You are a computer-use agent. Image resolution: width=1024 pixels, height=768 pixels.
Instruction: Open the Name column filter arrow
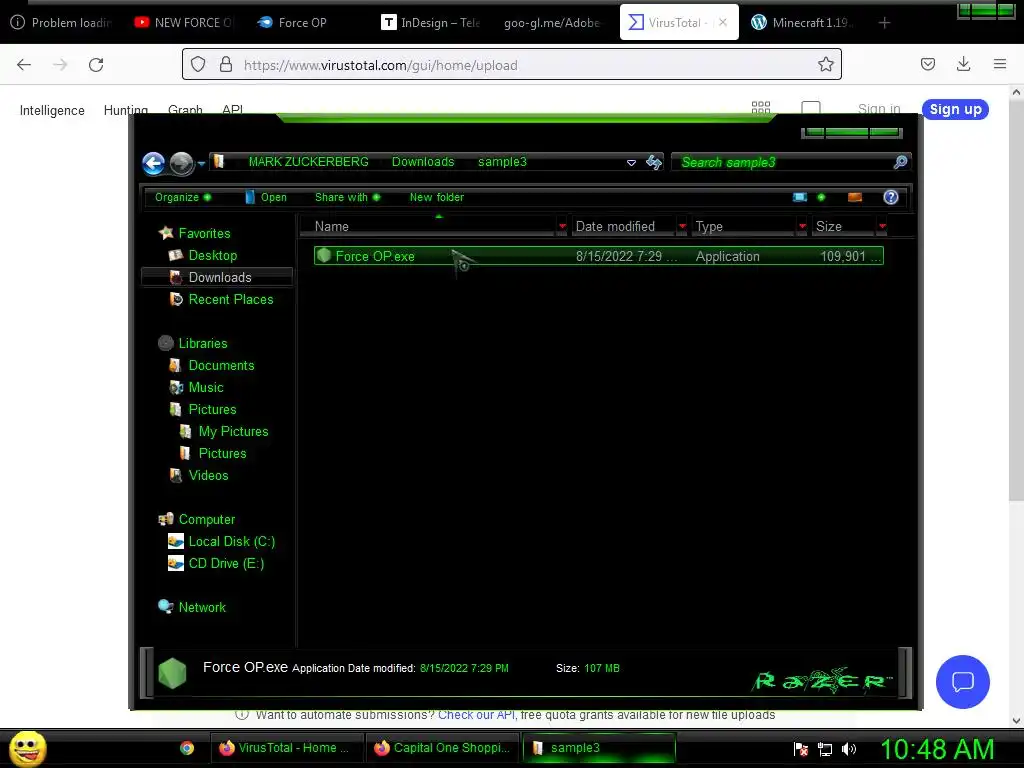pos(562,227)
